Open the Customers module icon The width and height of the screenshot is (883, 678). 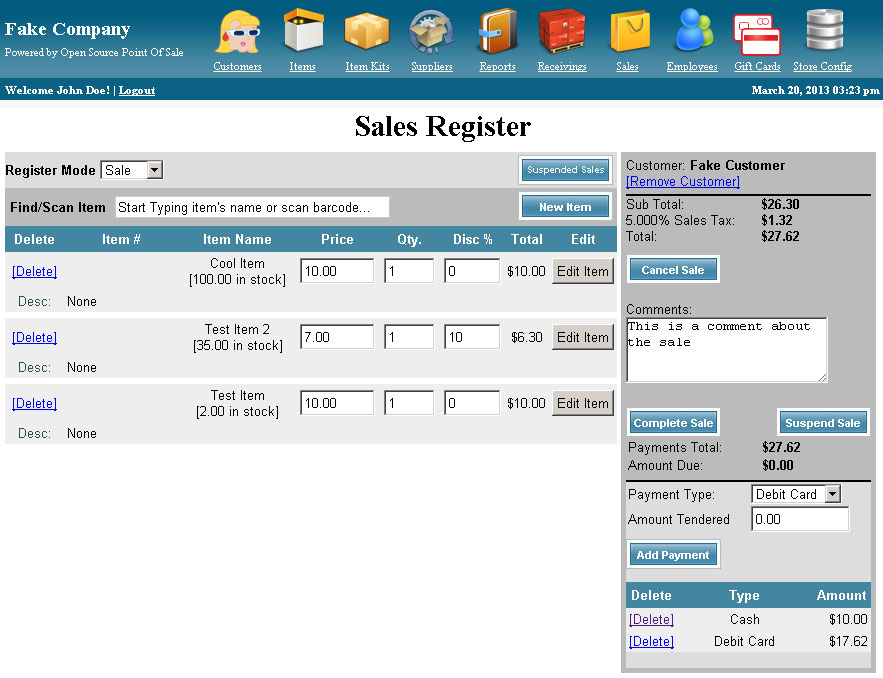[237, 32]
